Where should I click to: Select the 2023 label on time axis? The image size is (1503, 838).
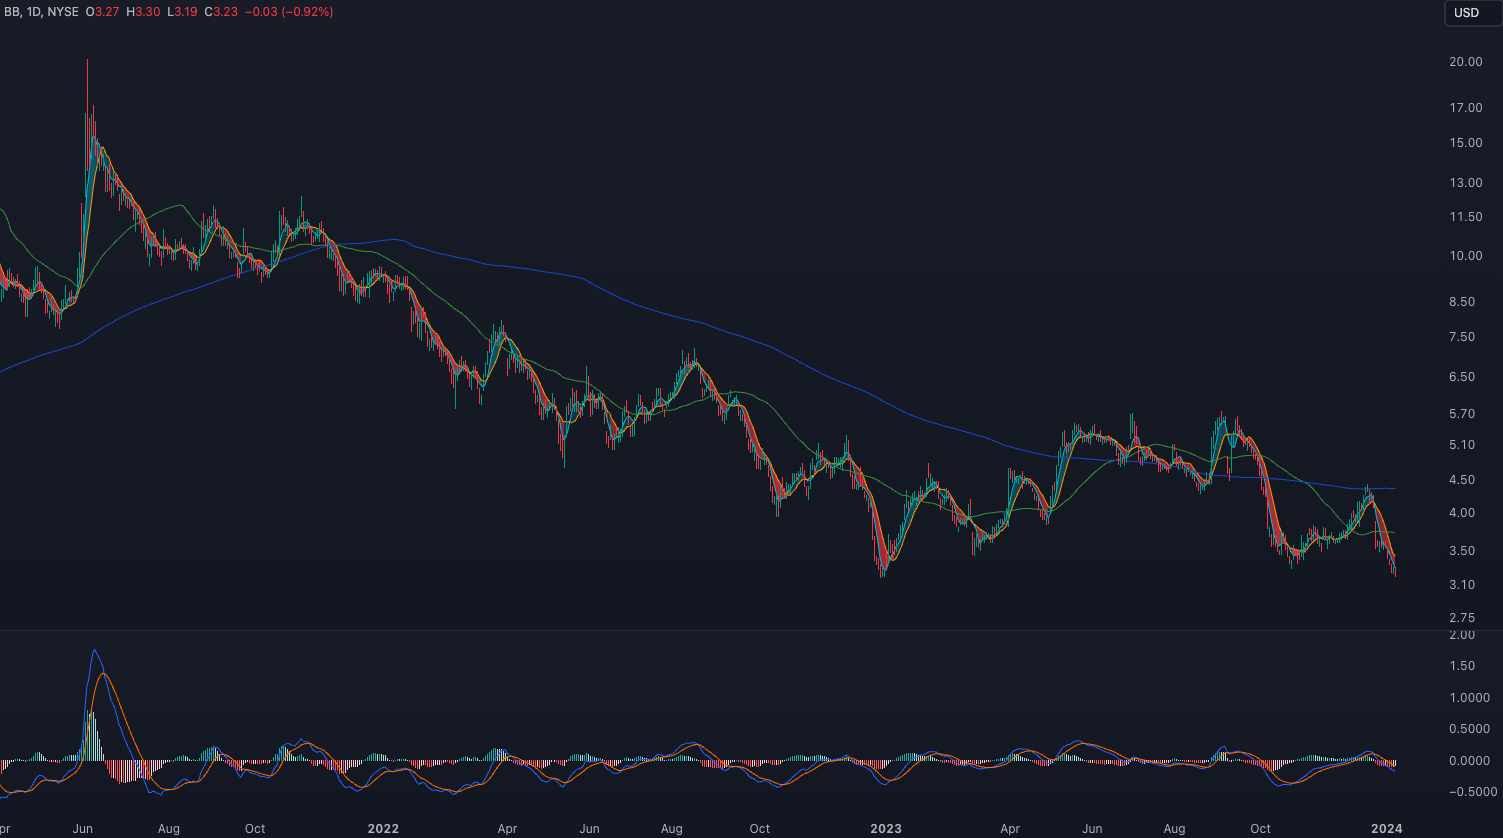(x=886, y=829)
